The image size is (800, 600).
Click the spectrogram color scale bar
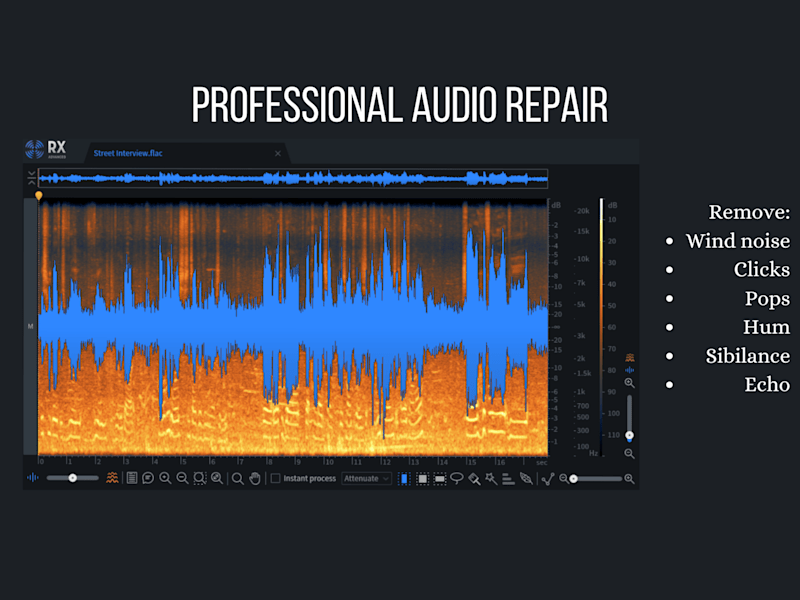coord(602,327)
